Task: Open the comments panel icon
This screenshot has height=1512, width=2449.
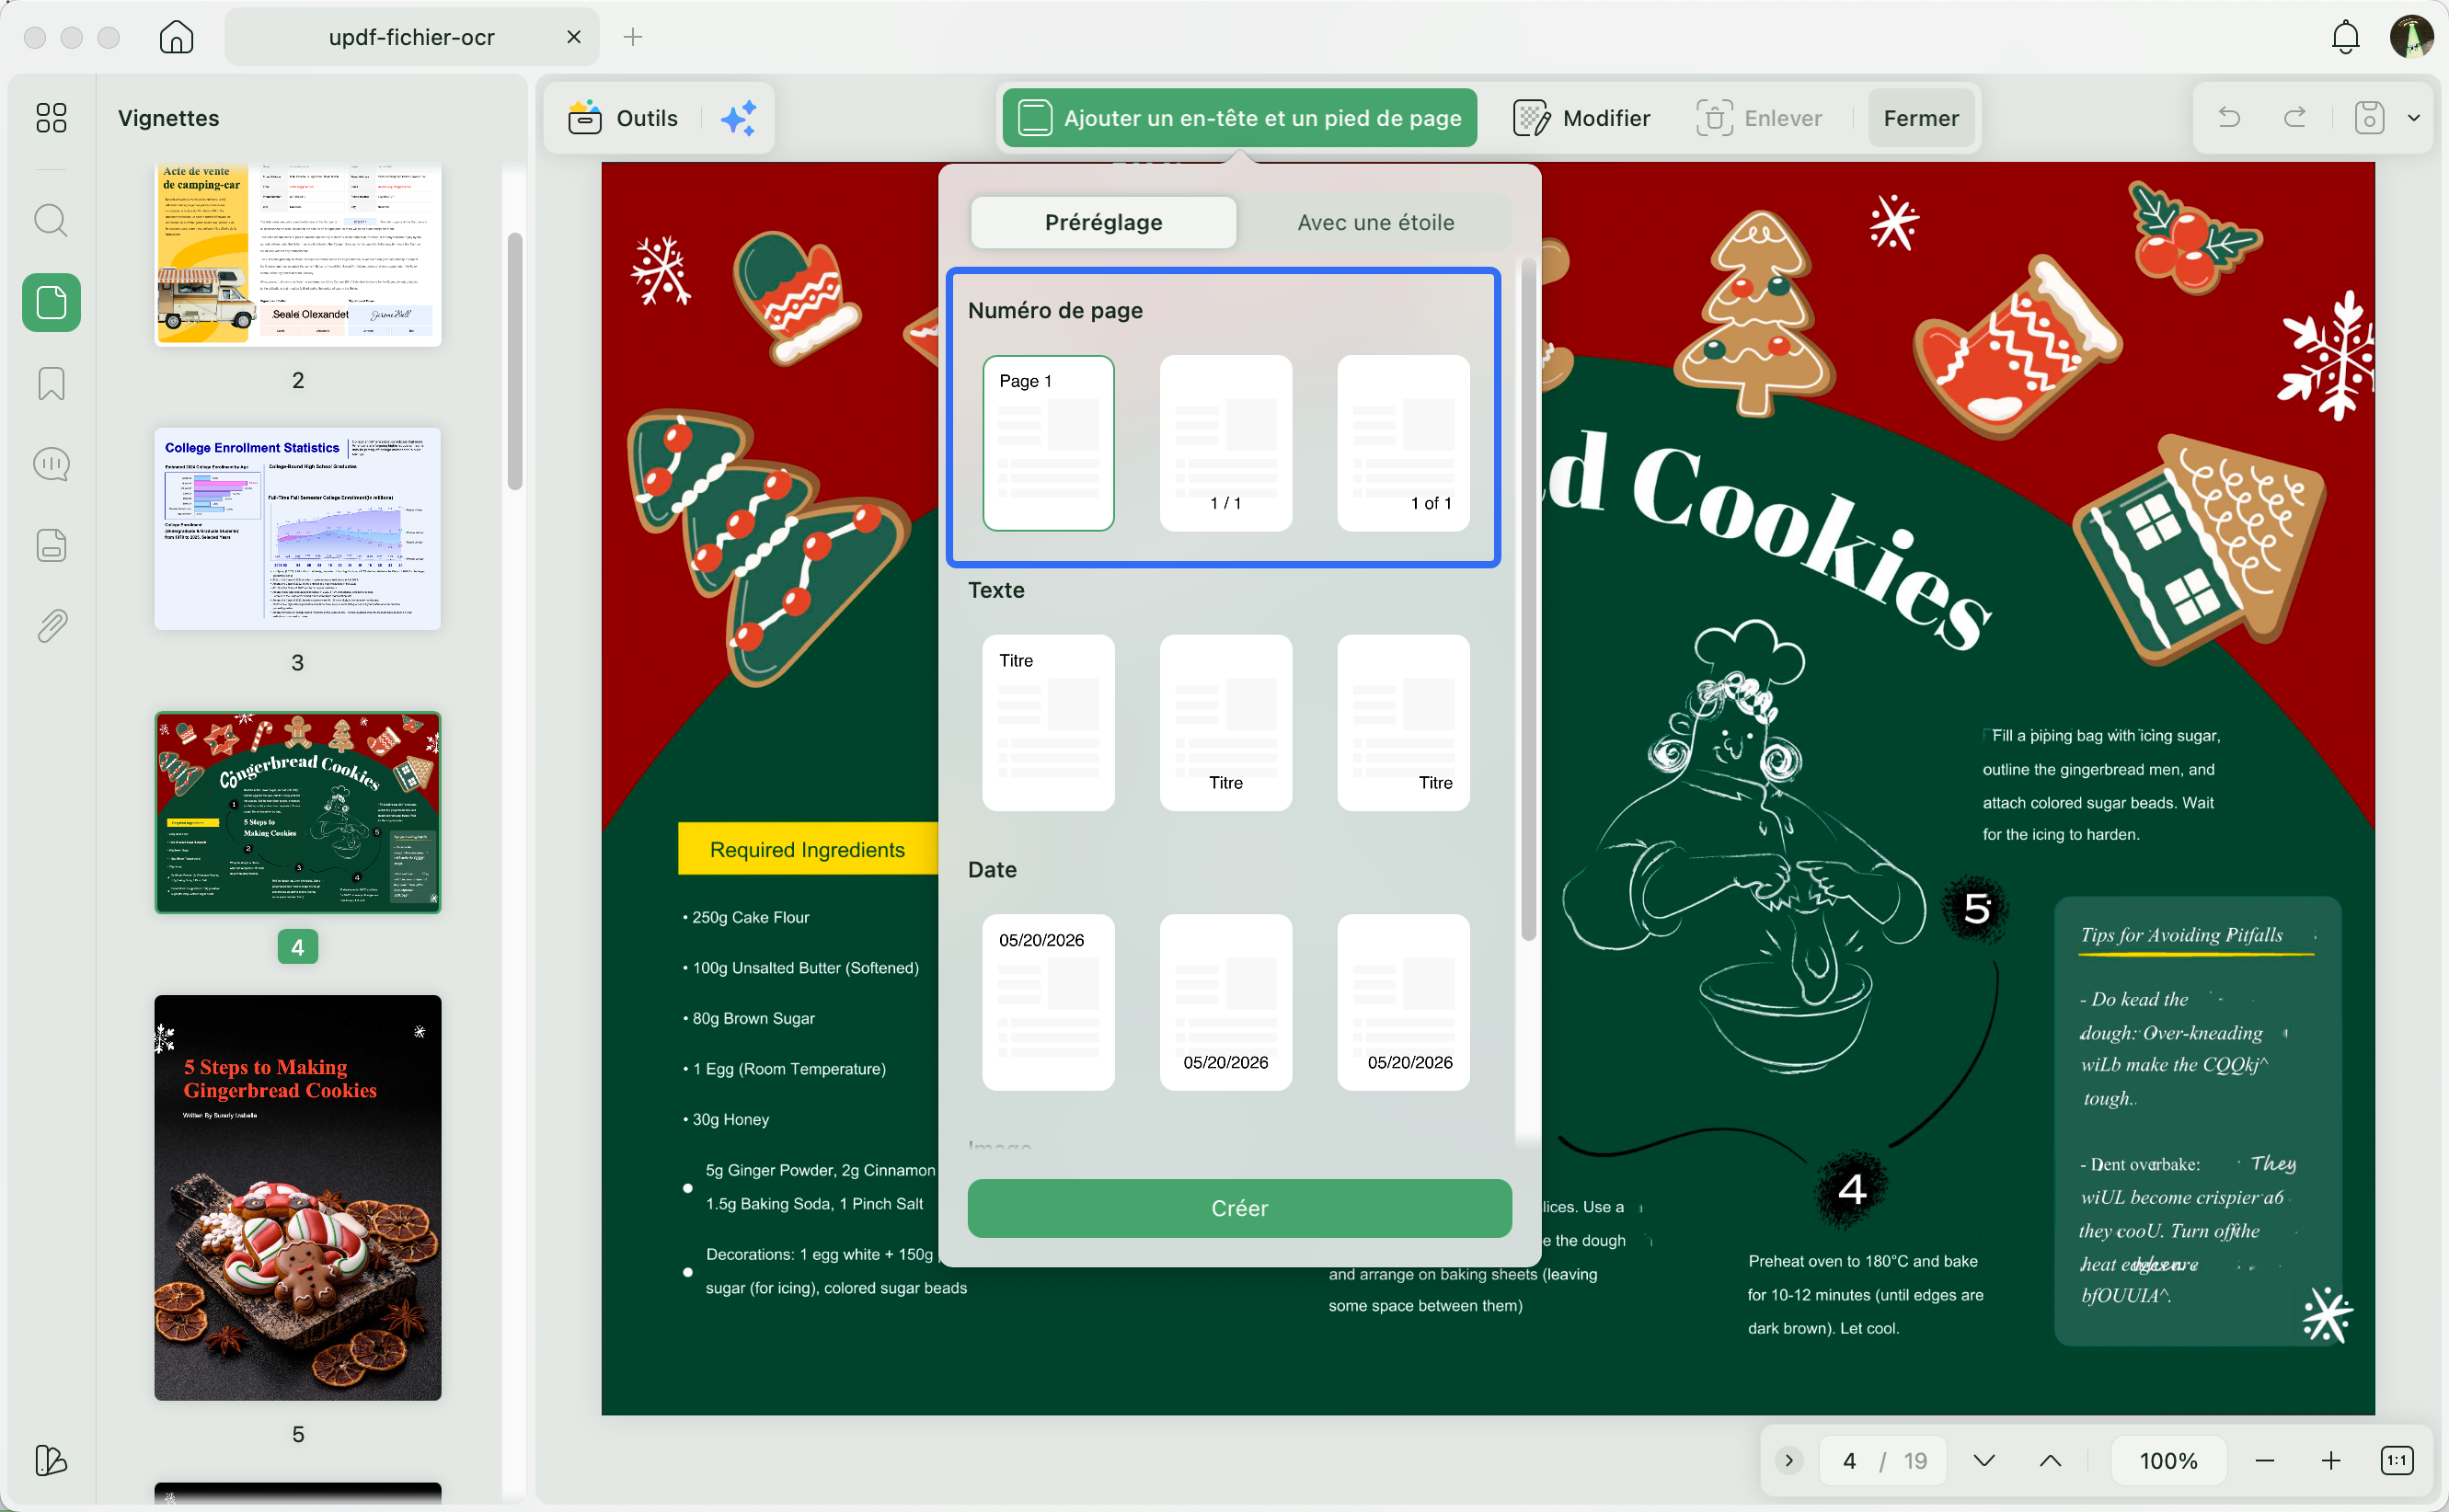Action: pos(51,464)
